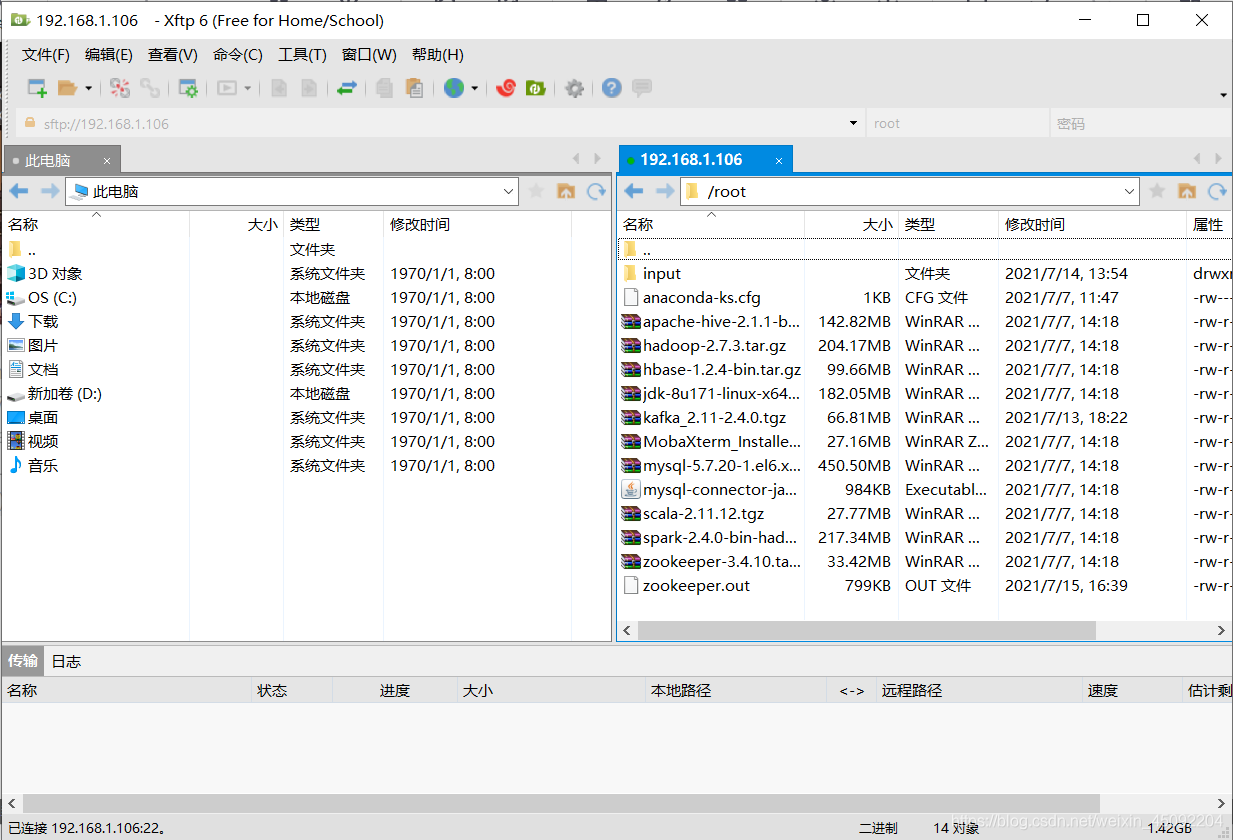Expand the Open Session dropdown arrow
Image resolution: width=1233 pixels, height=840 pixels.
tap(88, 88)
